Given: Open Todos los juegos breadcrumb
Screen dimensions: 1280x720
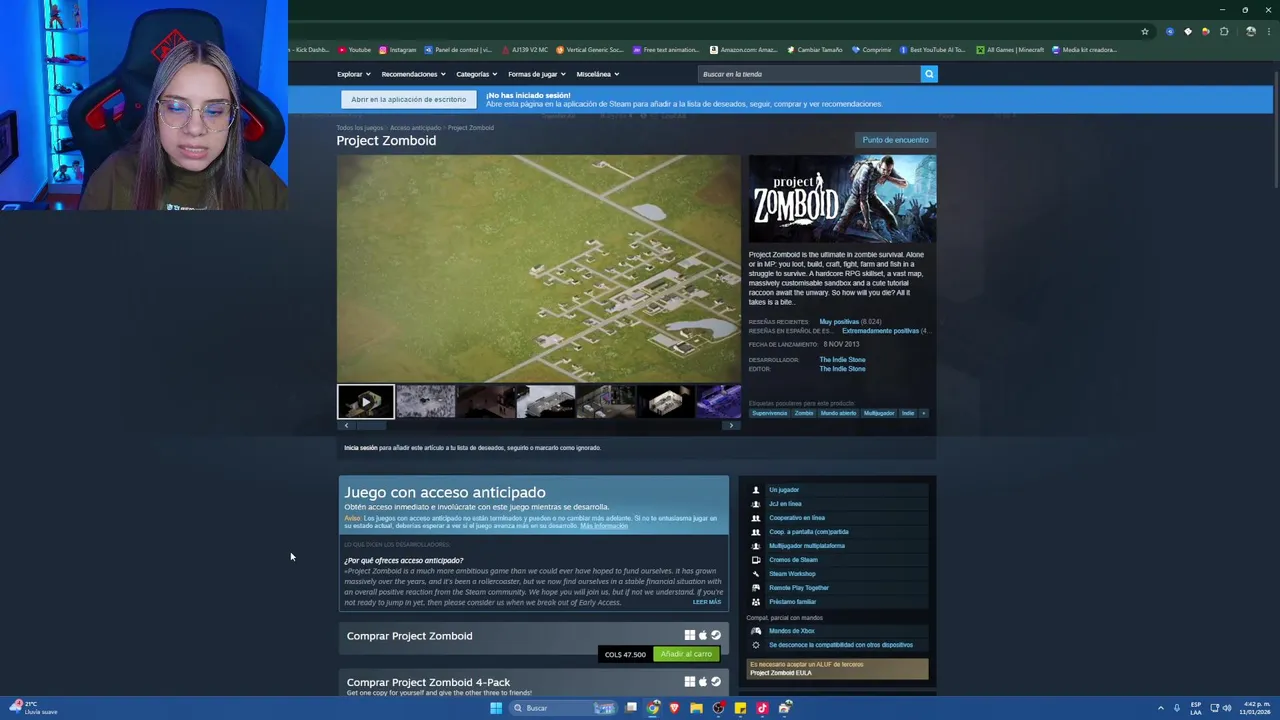Looking at the screenshot, I should [x=360, y=128].
